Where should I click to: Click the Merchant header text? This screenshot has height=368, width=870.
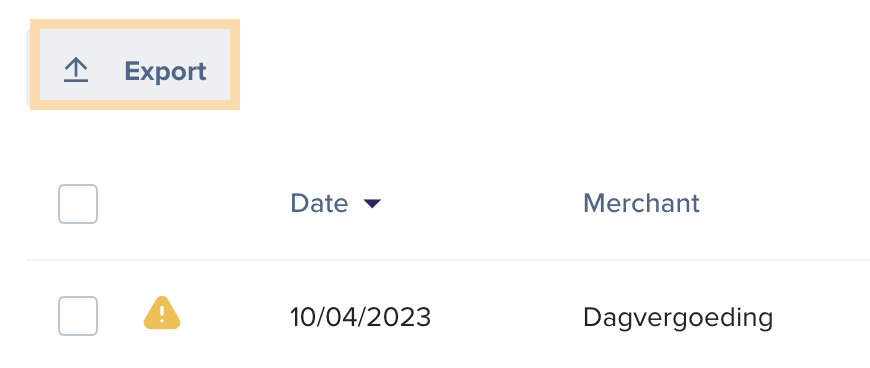click(641, 204)
